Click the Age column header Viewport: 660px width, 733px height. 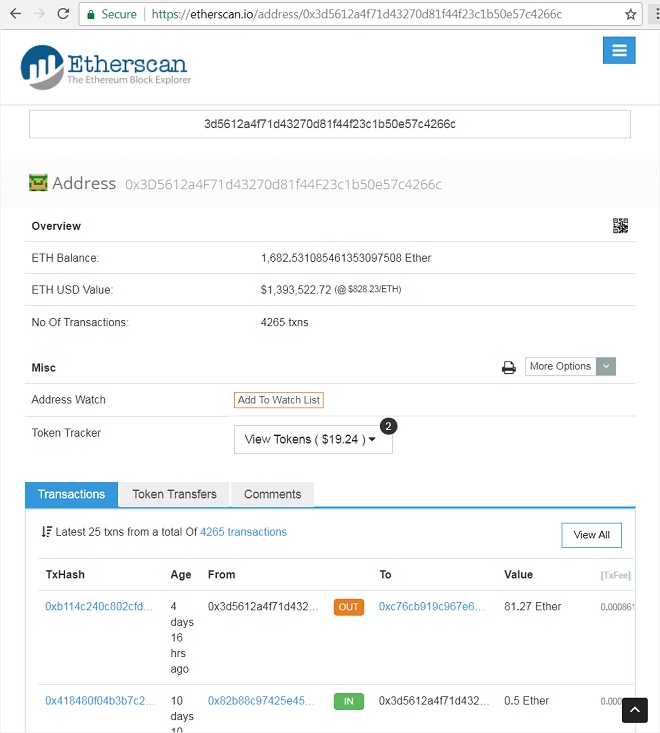coord(181,575)
